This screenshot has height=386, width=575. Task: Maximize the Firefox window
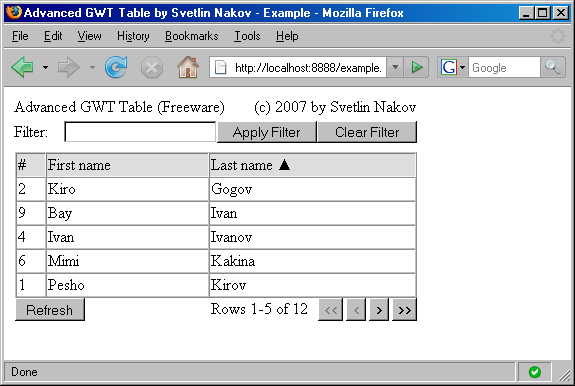tap(543, 13)
